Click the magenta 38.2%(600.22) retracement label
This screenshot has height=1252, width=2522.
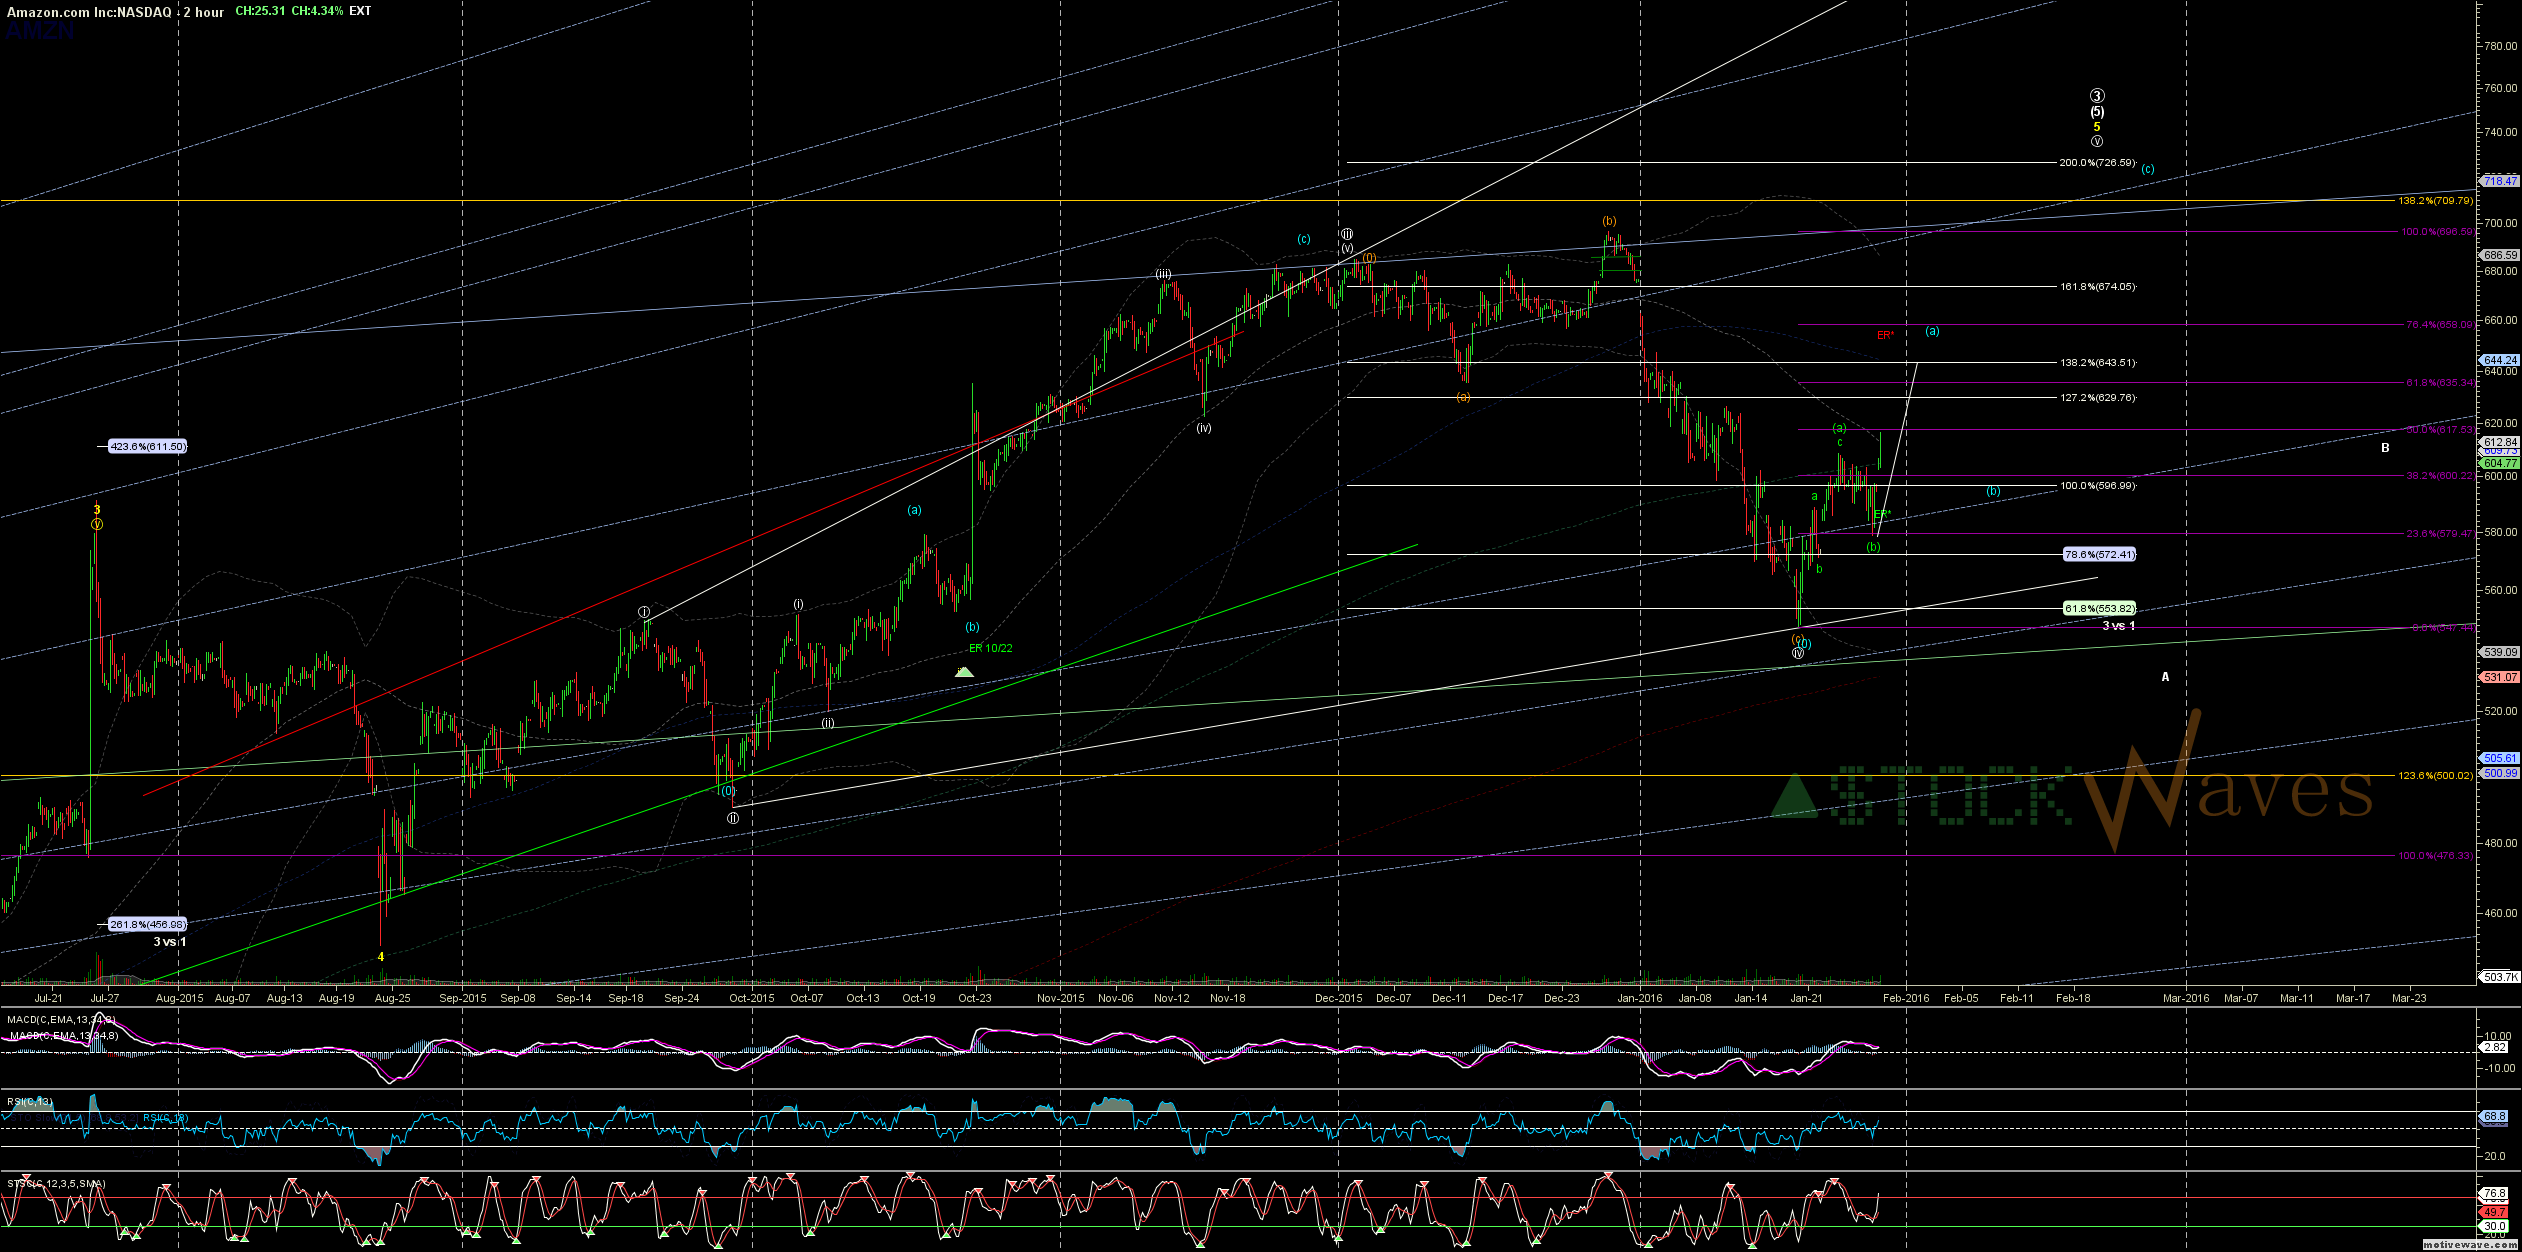[2439, 475]
